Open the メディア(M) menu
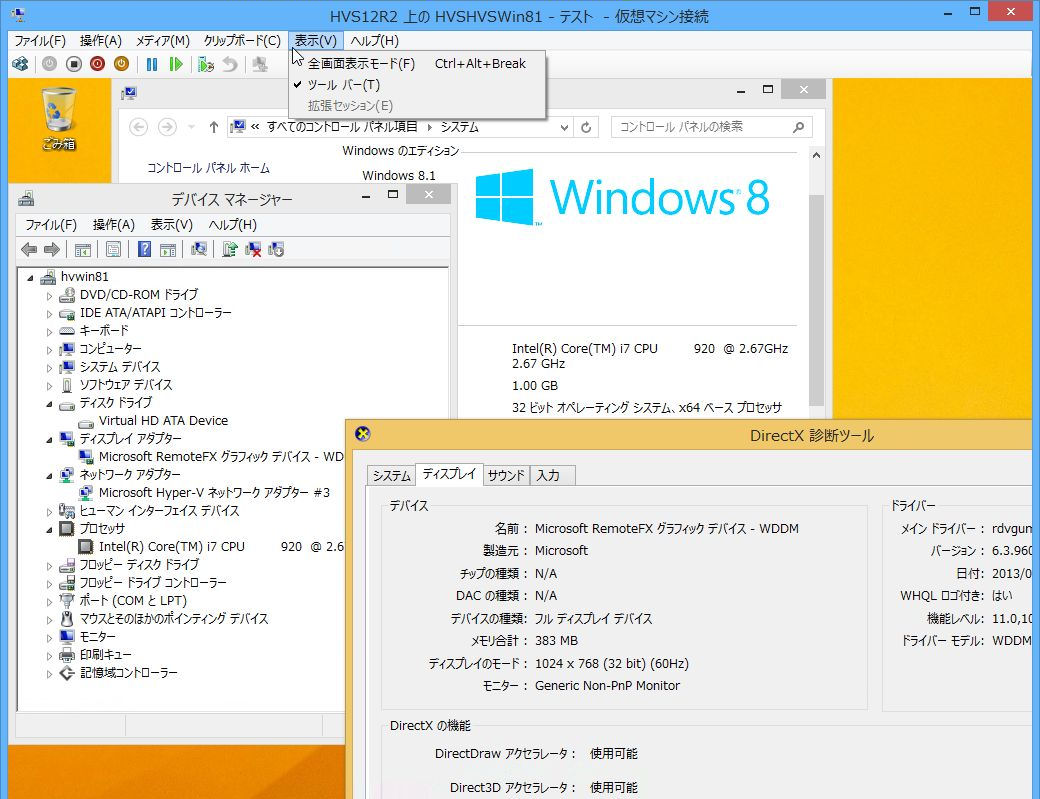Image resolution: width=1040 pixels, height=799 pixels. 162,41
